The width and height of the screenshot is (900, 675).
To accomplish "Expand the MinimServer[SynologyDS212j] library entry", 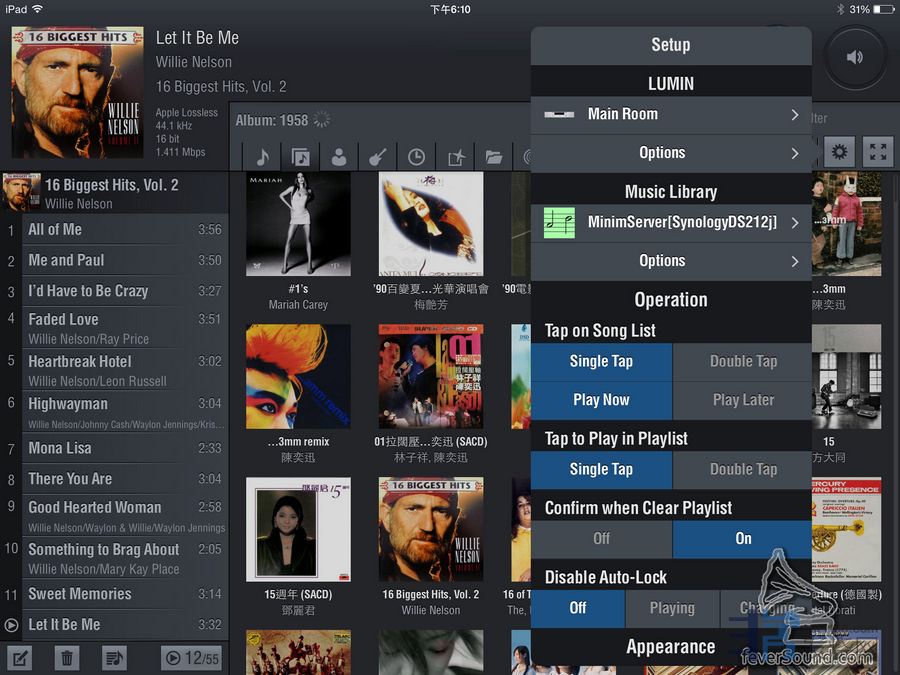I will coord(670,222).
